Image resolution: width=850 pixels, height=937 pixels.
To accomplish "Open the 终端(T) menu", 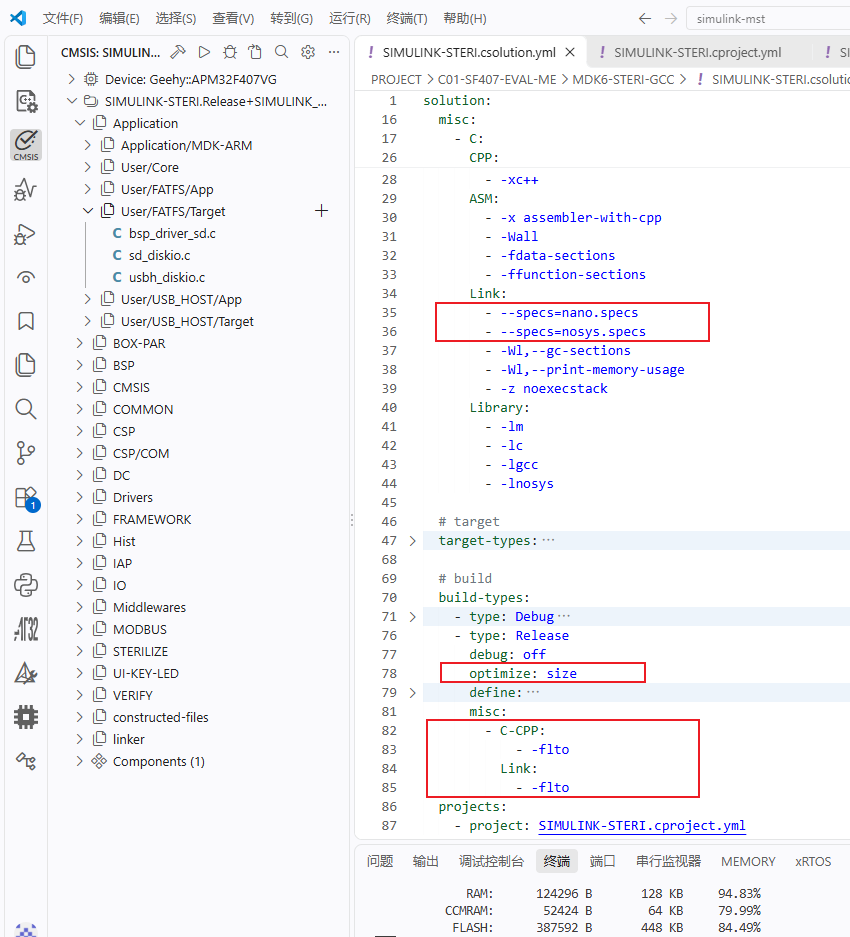I will coord(407,19).
